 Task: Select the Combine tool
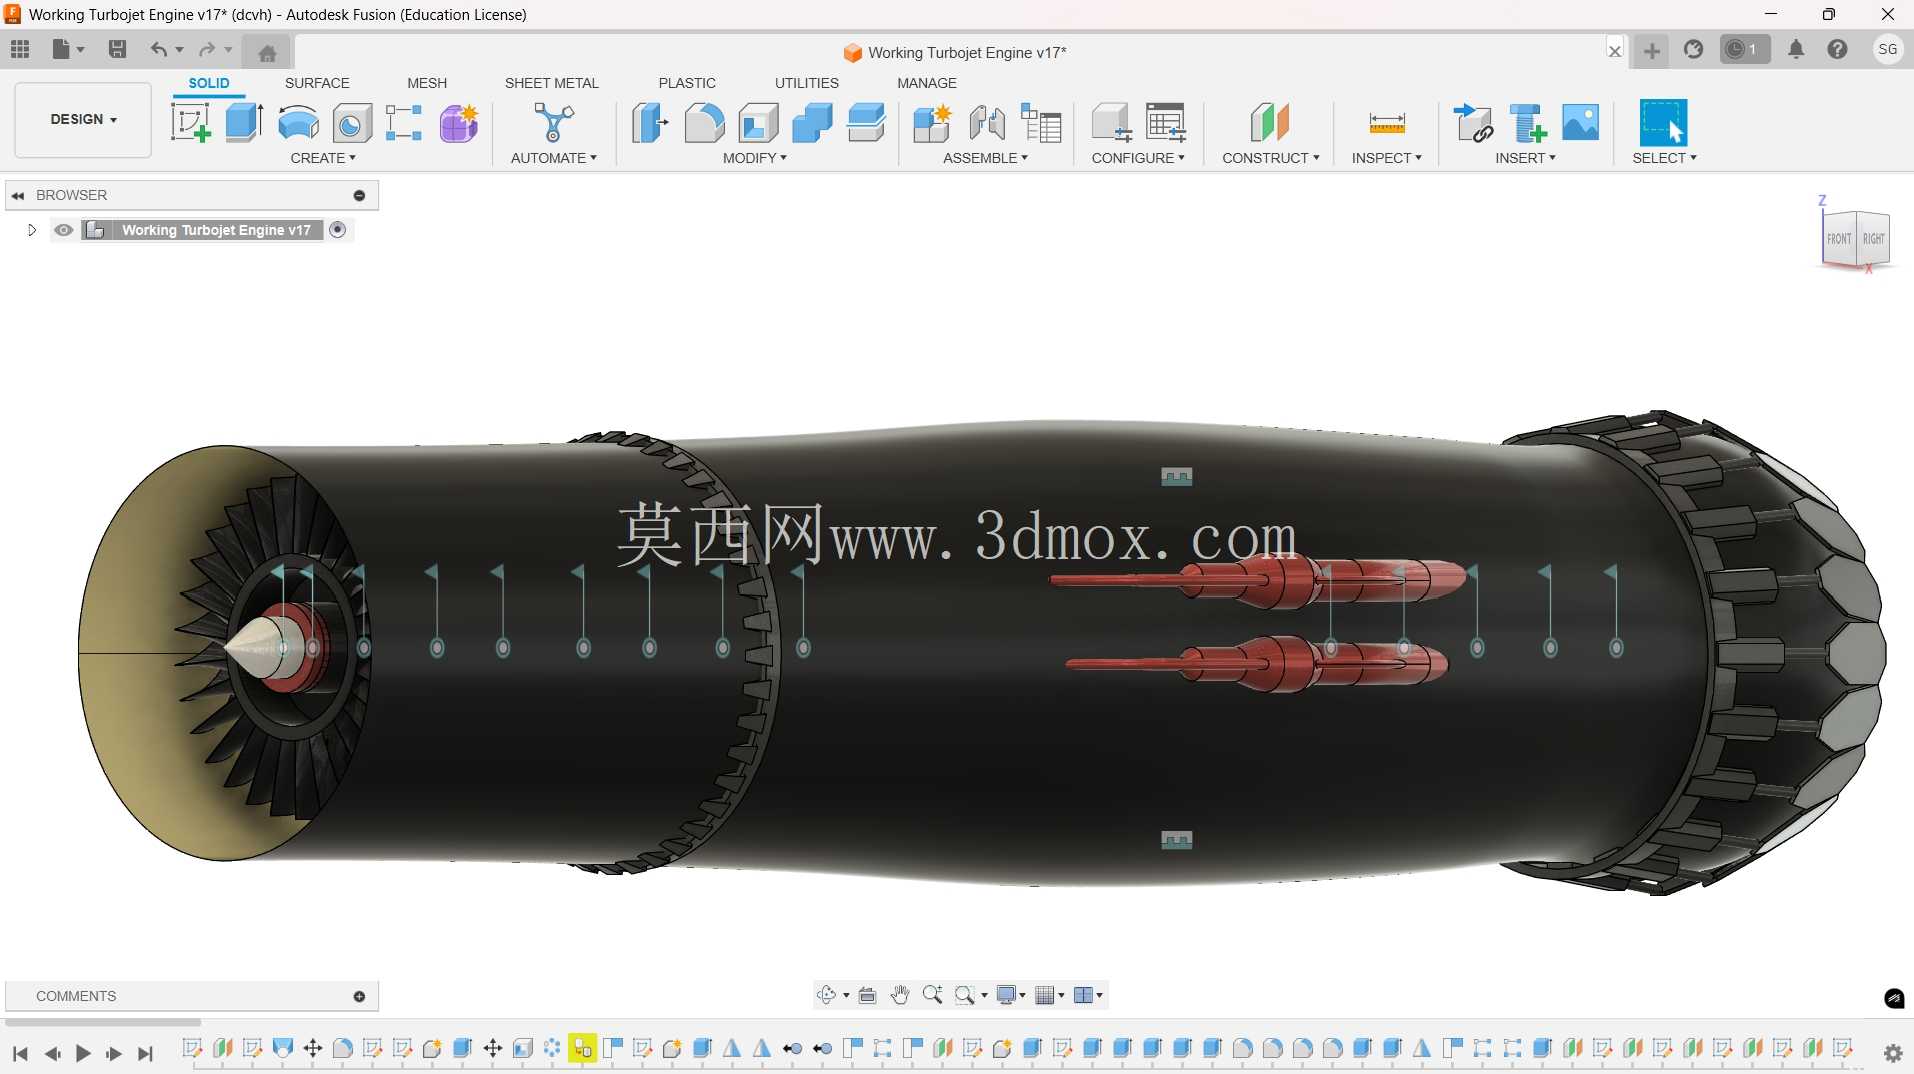[x=812, y=123]
